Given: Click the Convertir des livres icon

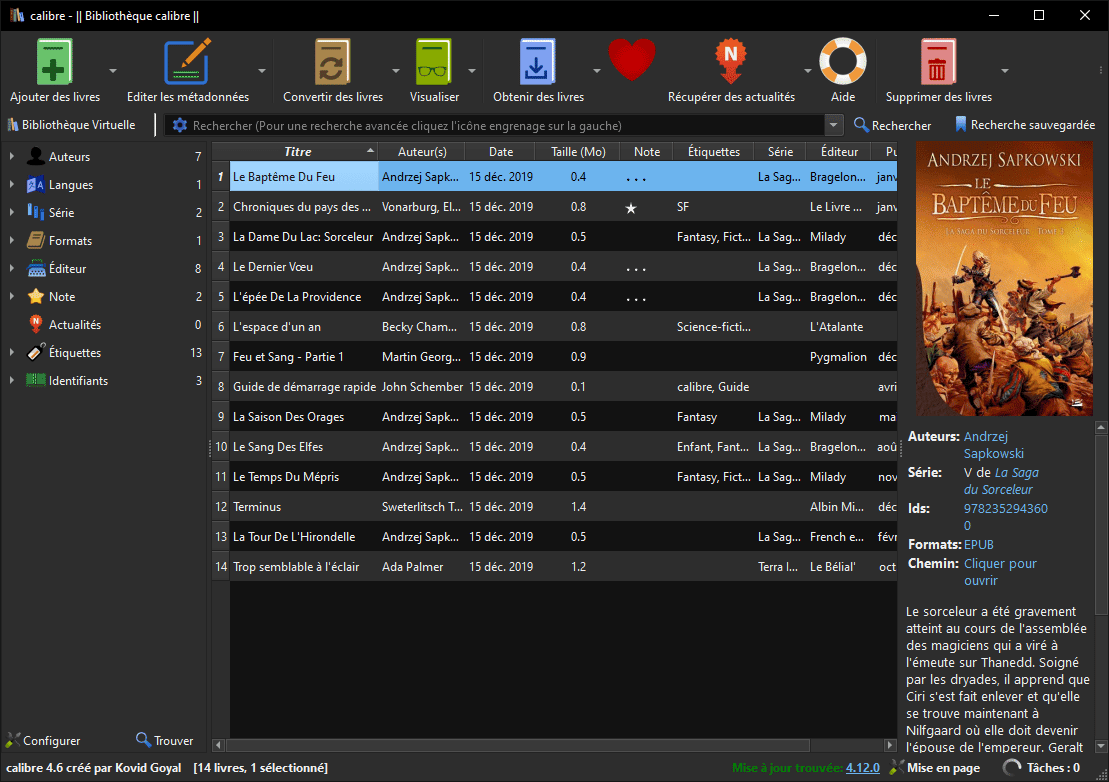Looking at the screenshot, I should [x=332, y=62].
